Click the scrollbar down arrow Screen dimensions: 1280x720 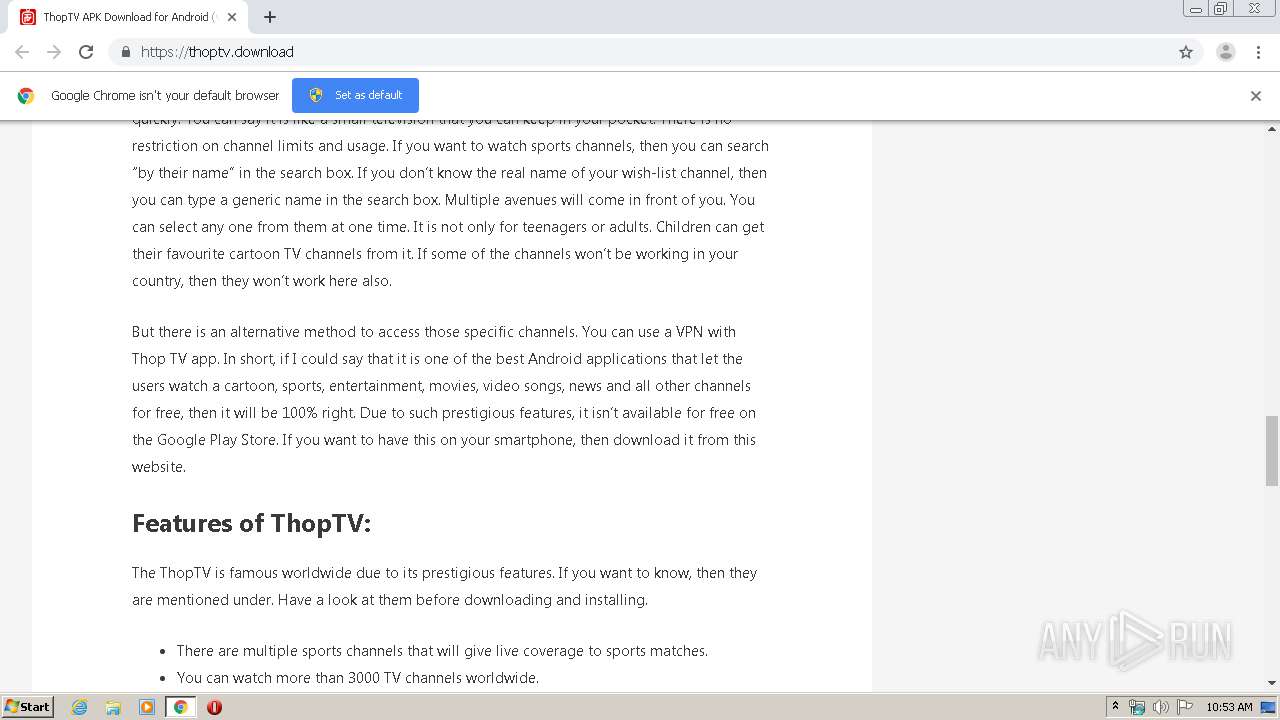1272,683
